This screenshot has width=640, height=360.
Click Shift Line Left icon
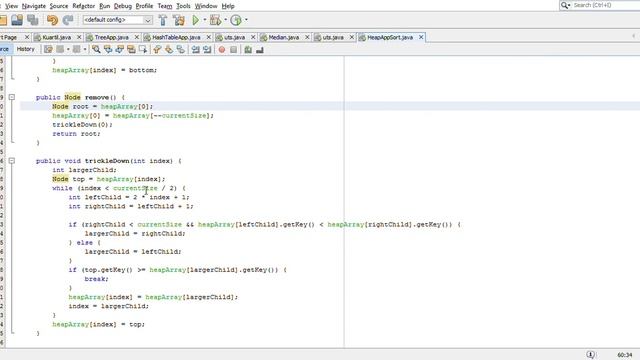tap(196, 49)
